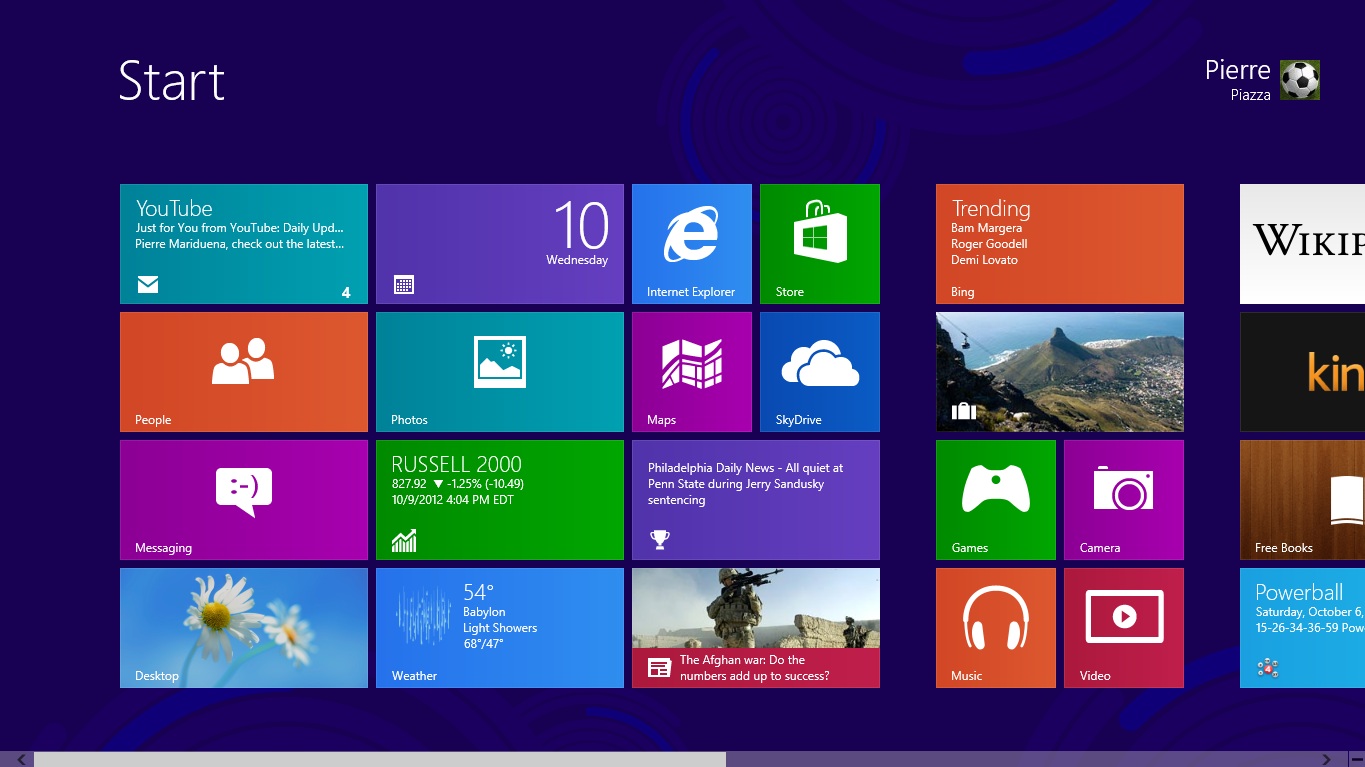
Task: Open the Music tile
Action: (996, 628)
